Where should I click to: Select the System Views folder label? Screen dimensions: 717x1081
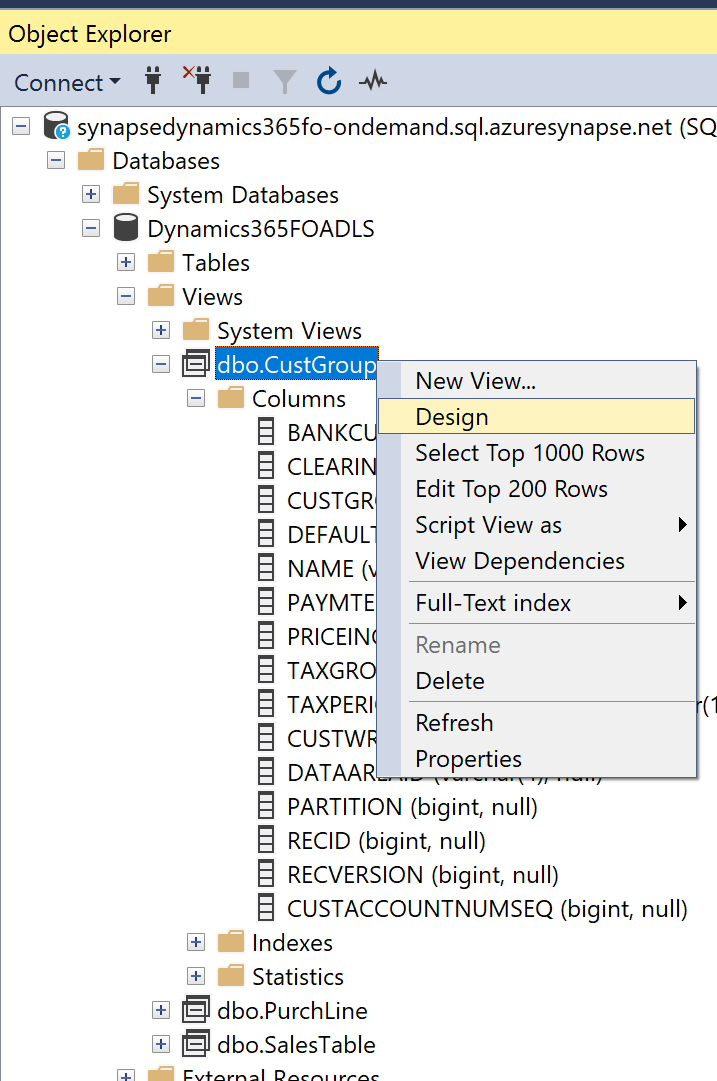[290, 331]
